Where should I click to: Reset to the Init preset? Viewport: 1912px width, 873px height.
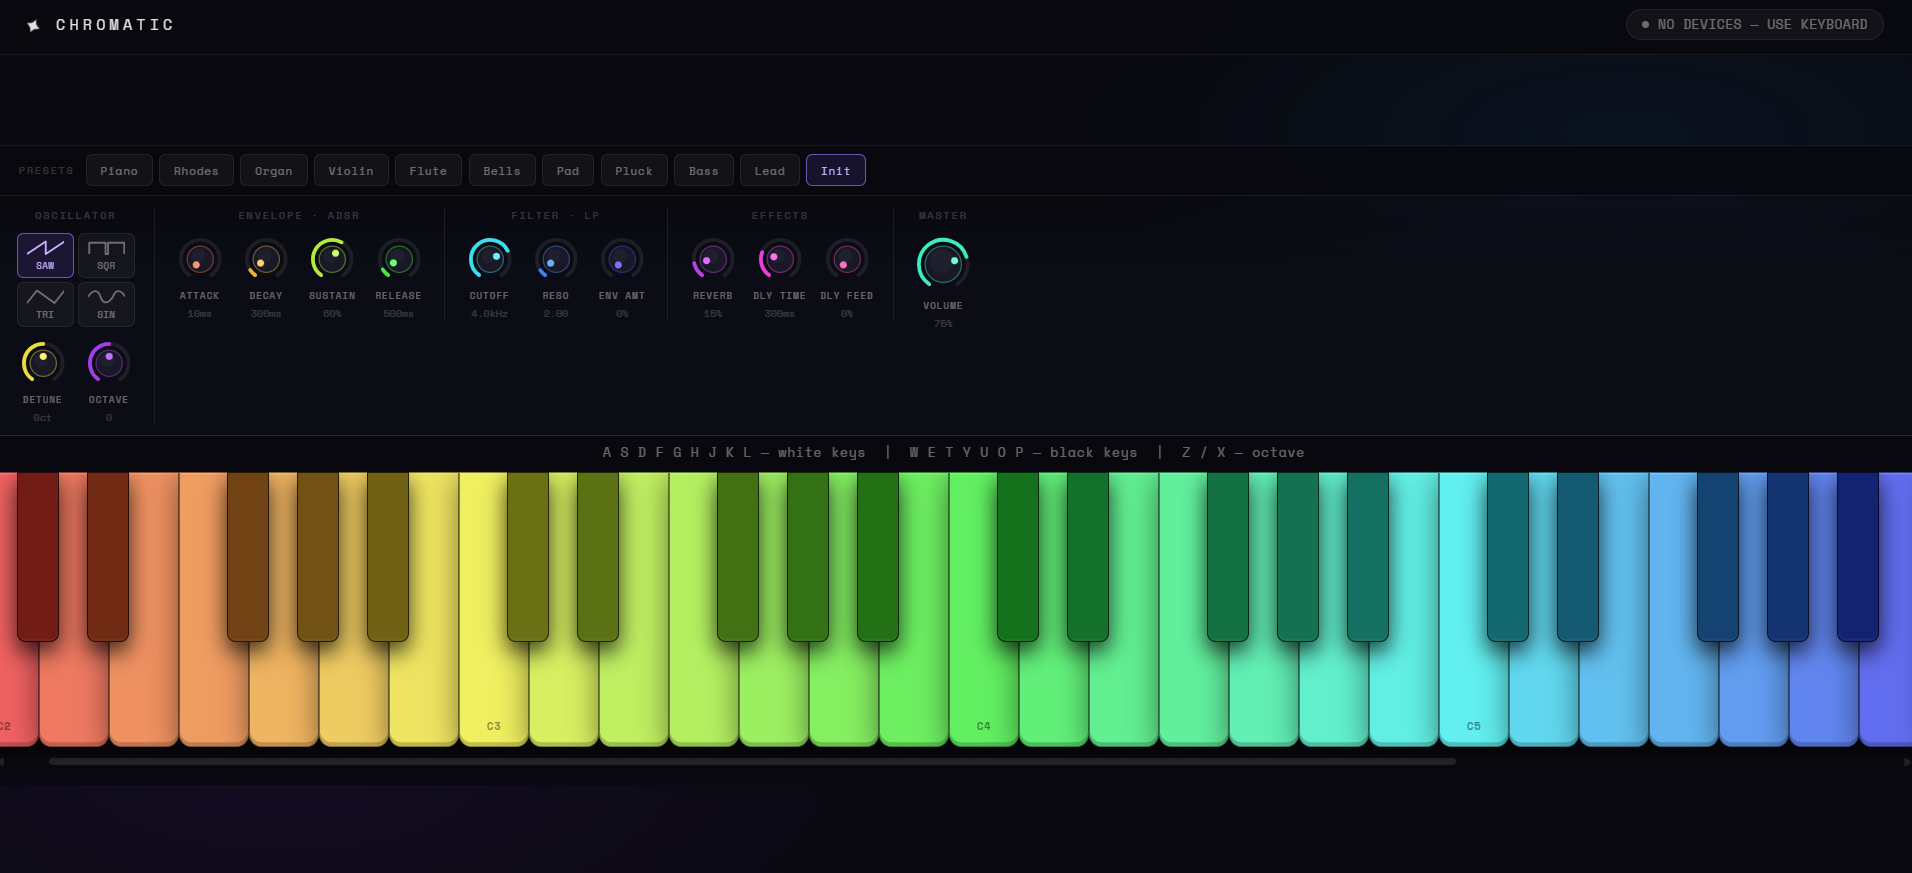[836, 171]
